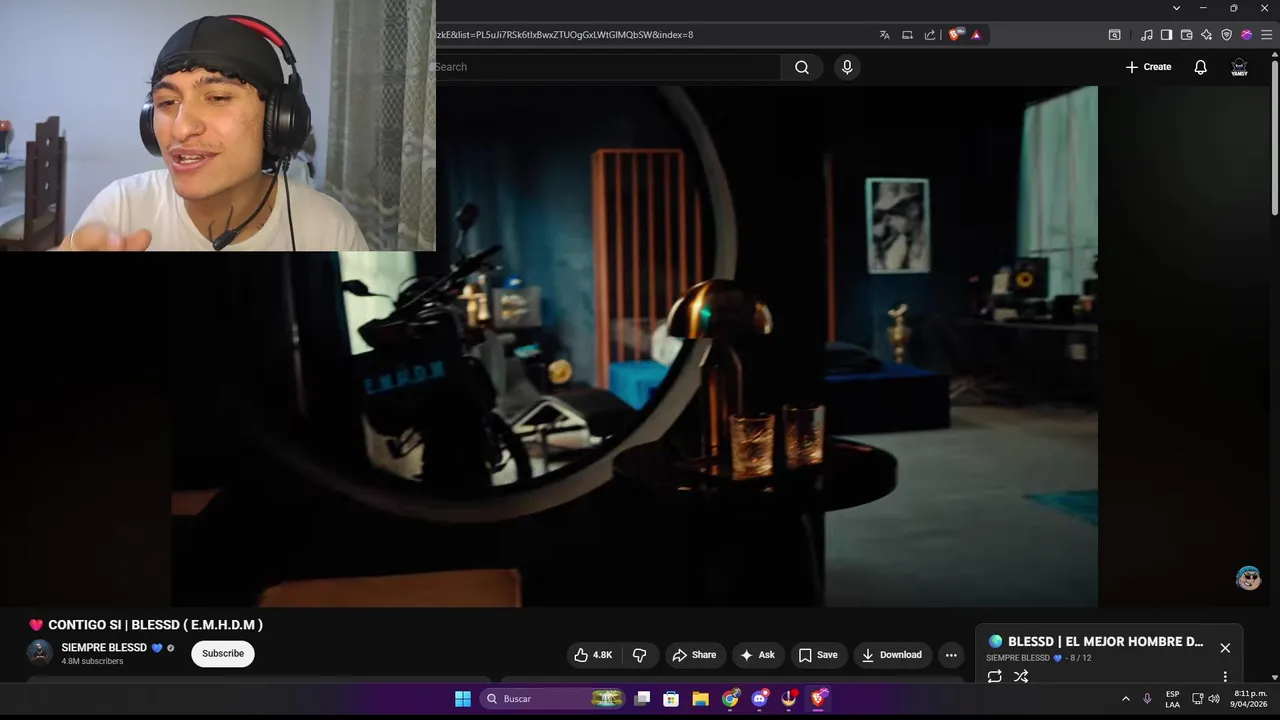Open the YAMSY account avatar menu
1280x720 pixels.
pos(1239,67)
